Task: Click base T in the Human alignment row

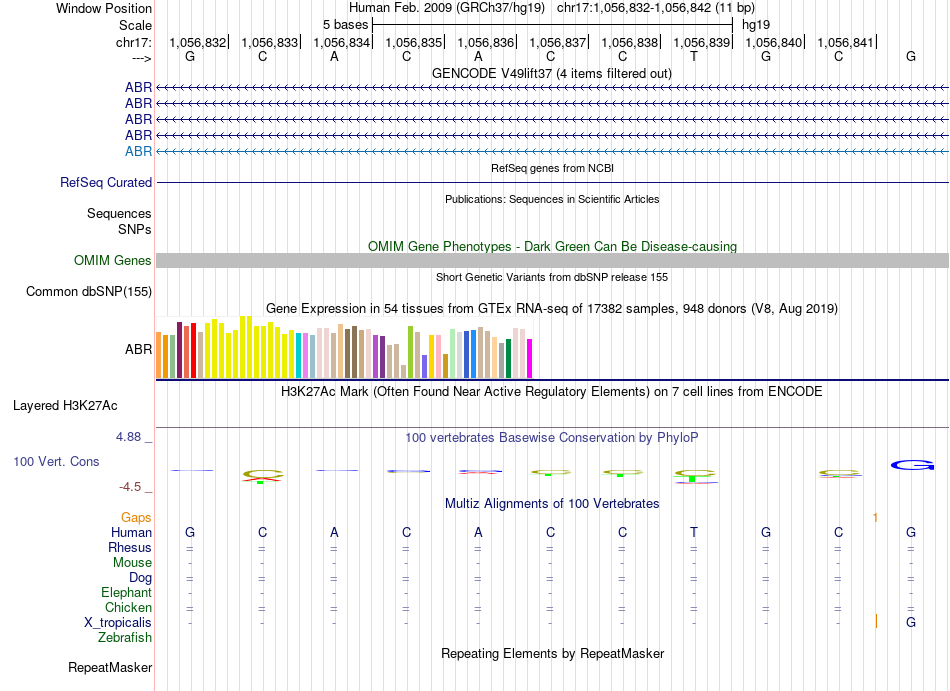Action: coord(694,532)
